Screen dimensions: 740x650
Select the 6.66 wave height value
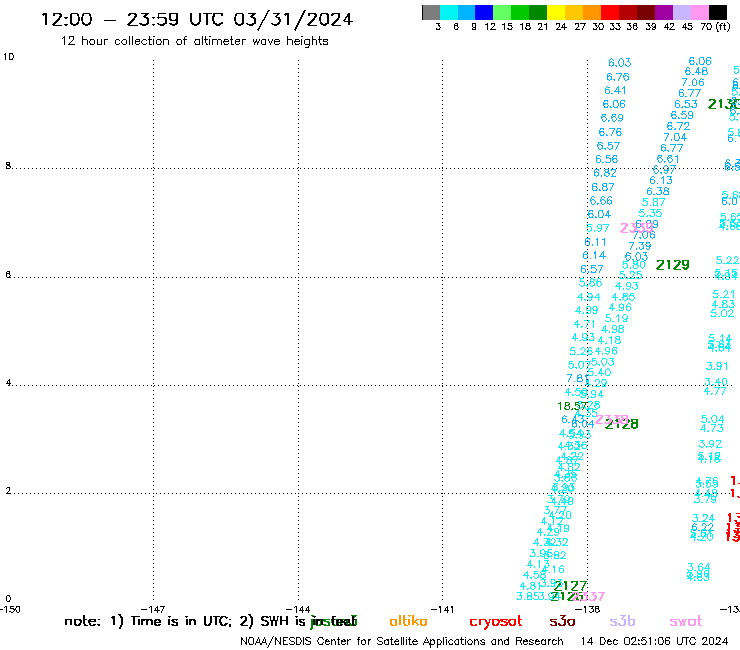pos(601,201)
